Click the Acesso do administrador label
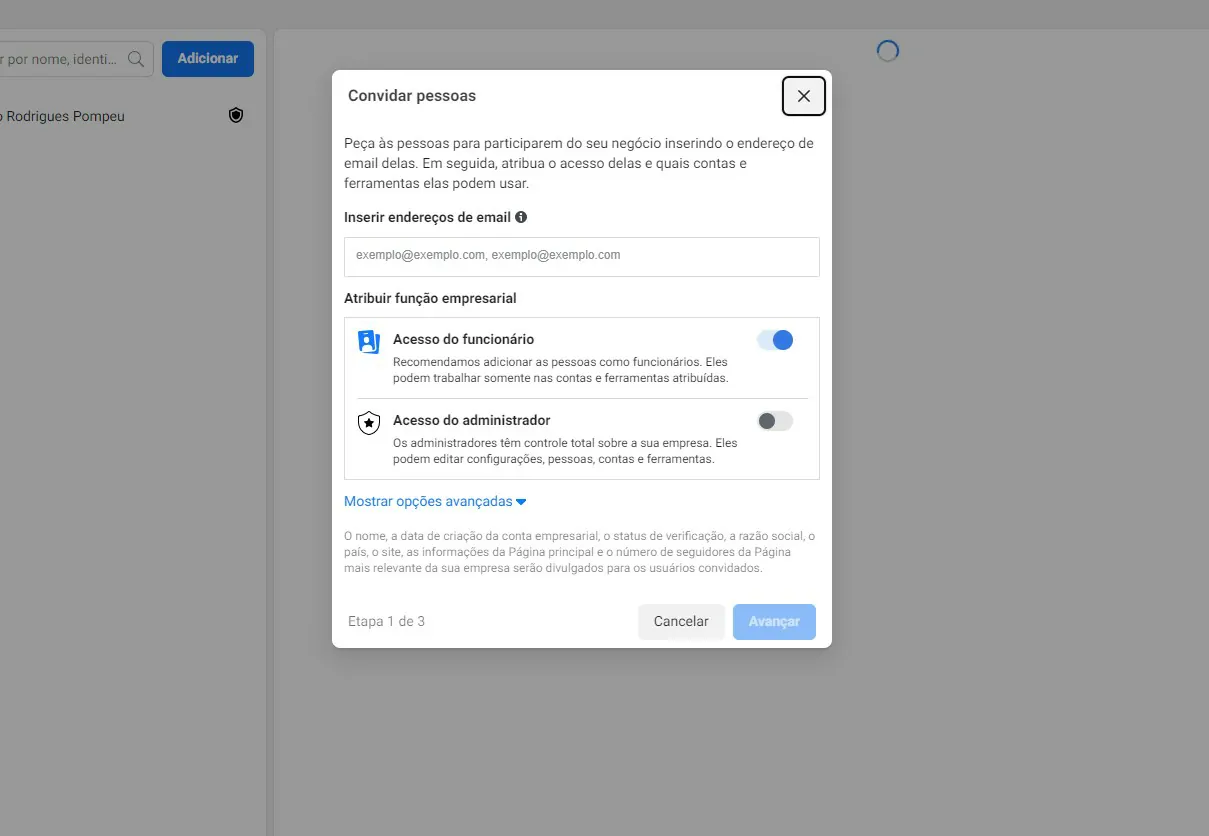The image size is (1209, 836). click(x=472, y=421)
